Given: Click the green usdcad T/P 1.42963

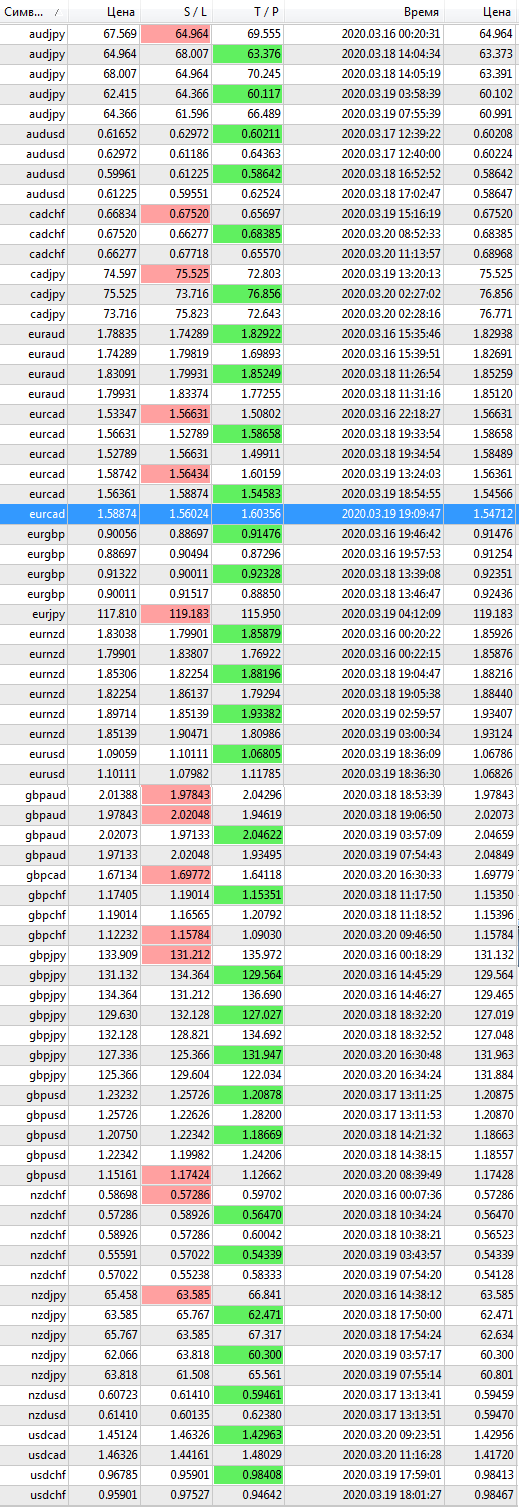Looking at the screenshot, I should coord(249,1434).
